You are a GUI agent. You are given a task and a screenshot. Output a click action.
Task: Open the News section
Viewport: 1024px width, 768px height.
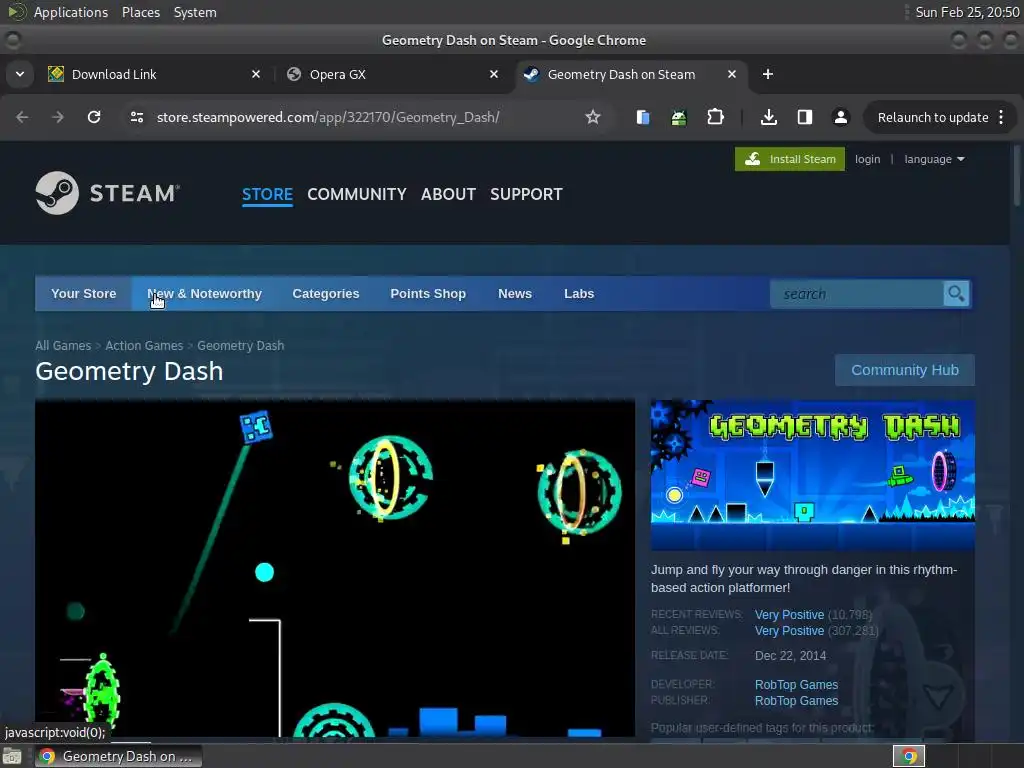point(515,293)
